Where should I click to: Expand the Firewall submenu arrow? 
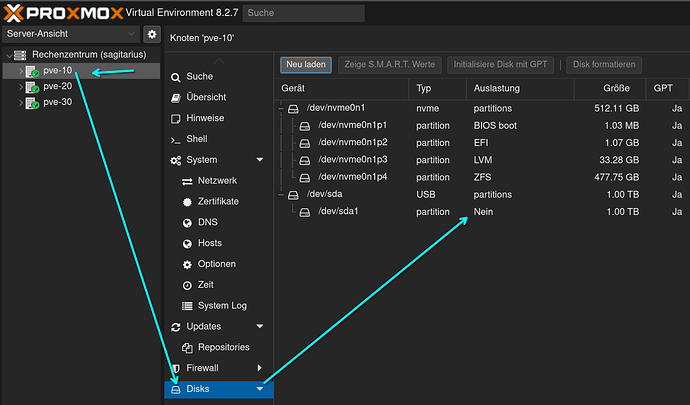[259, 368]
